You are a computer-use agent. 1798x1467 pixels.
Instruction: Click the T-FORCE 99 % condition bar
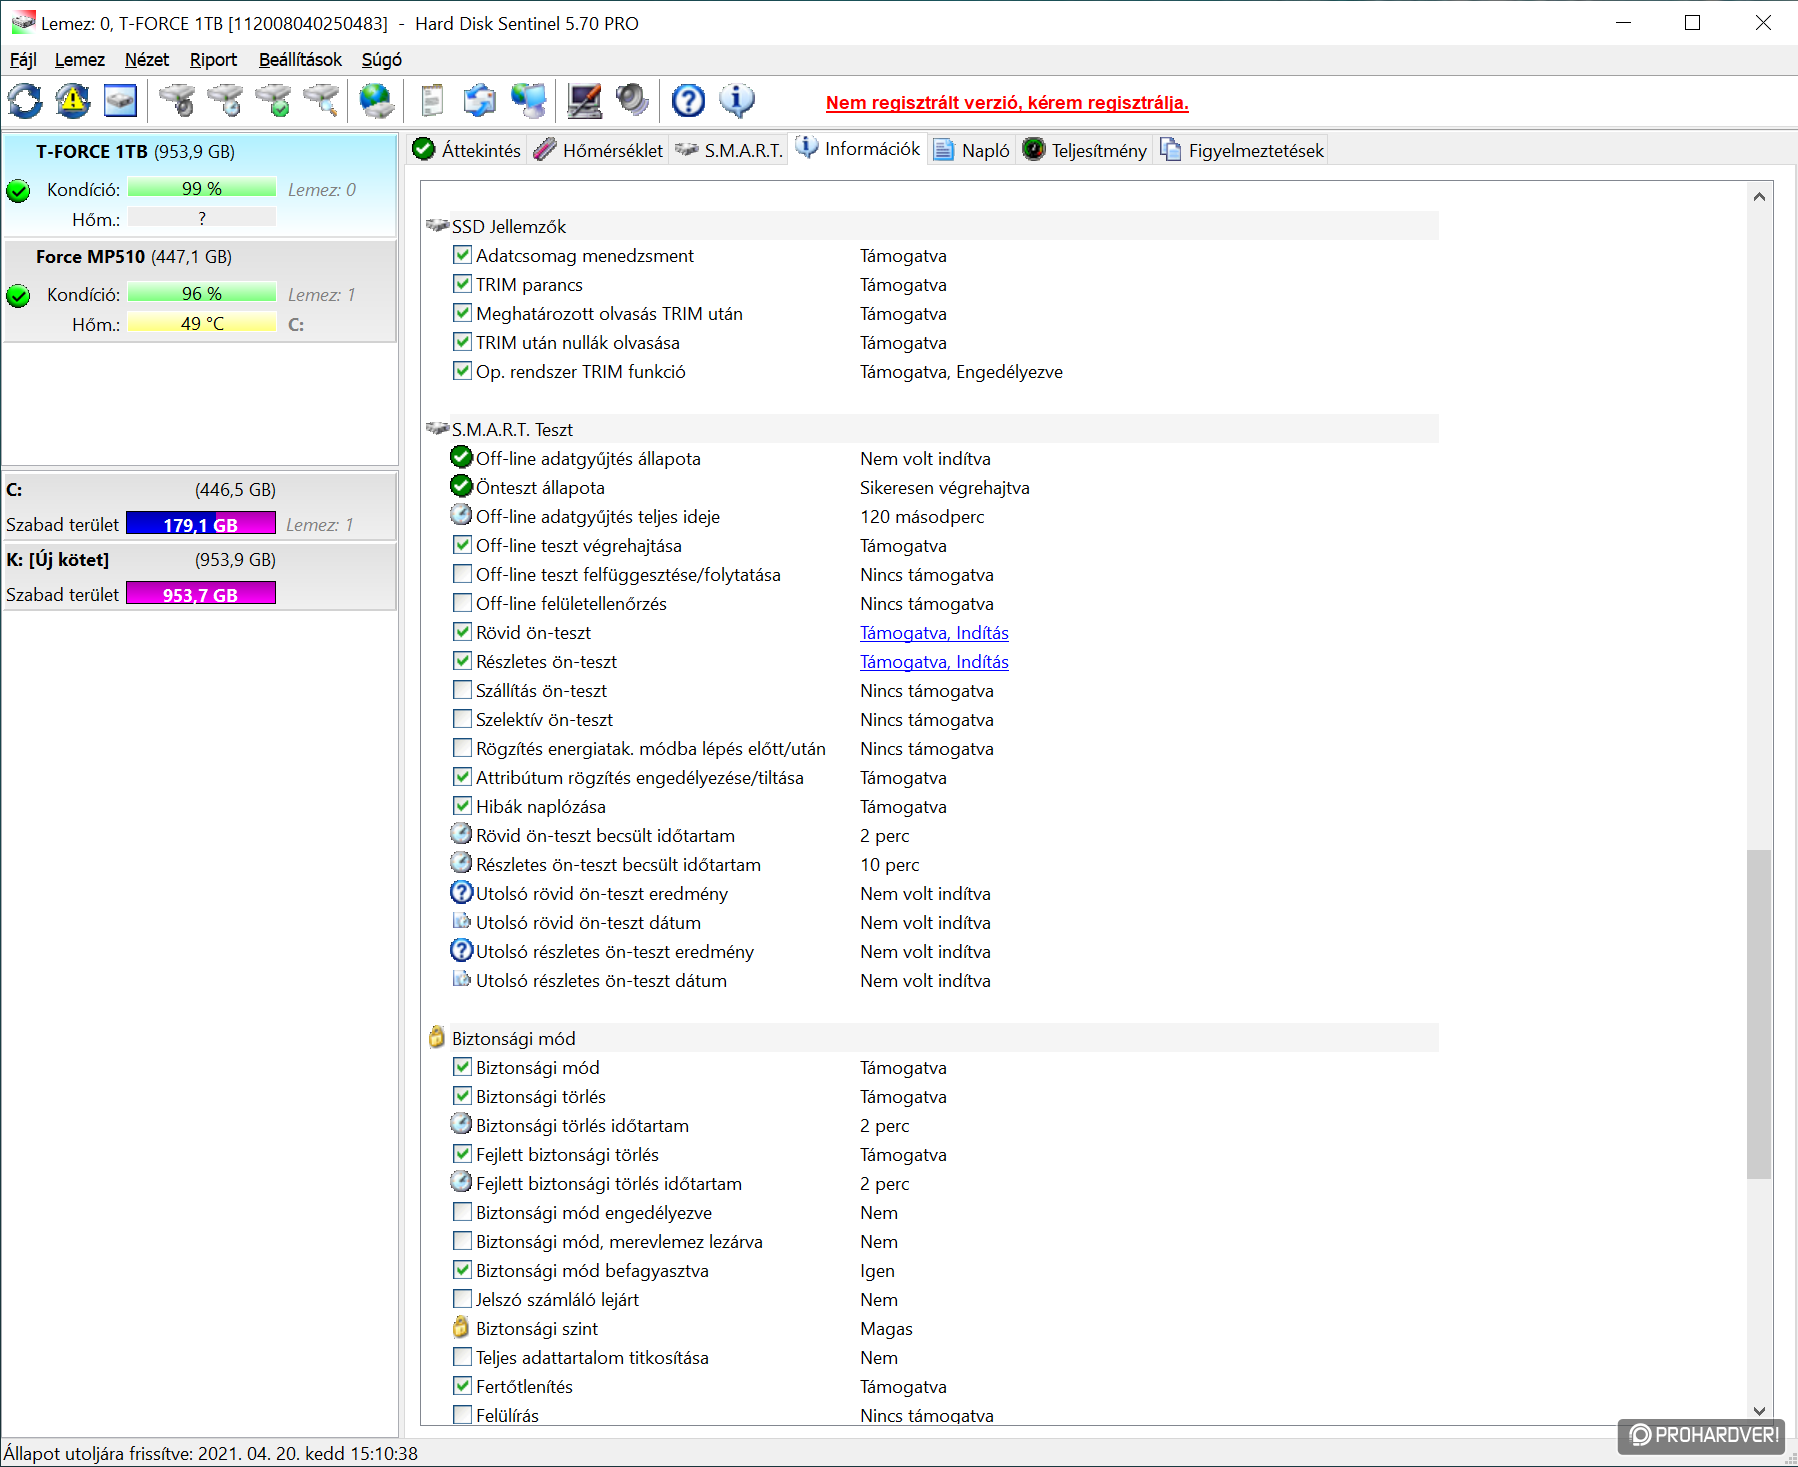(202, 189)
